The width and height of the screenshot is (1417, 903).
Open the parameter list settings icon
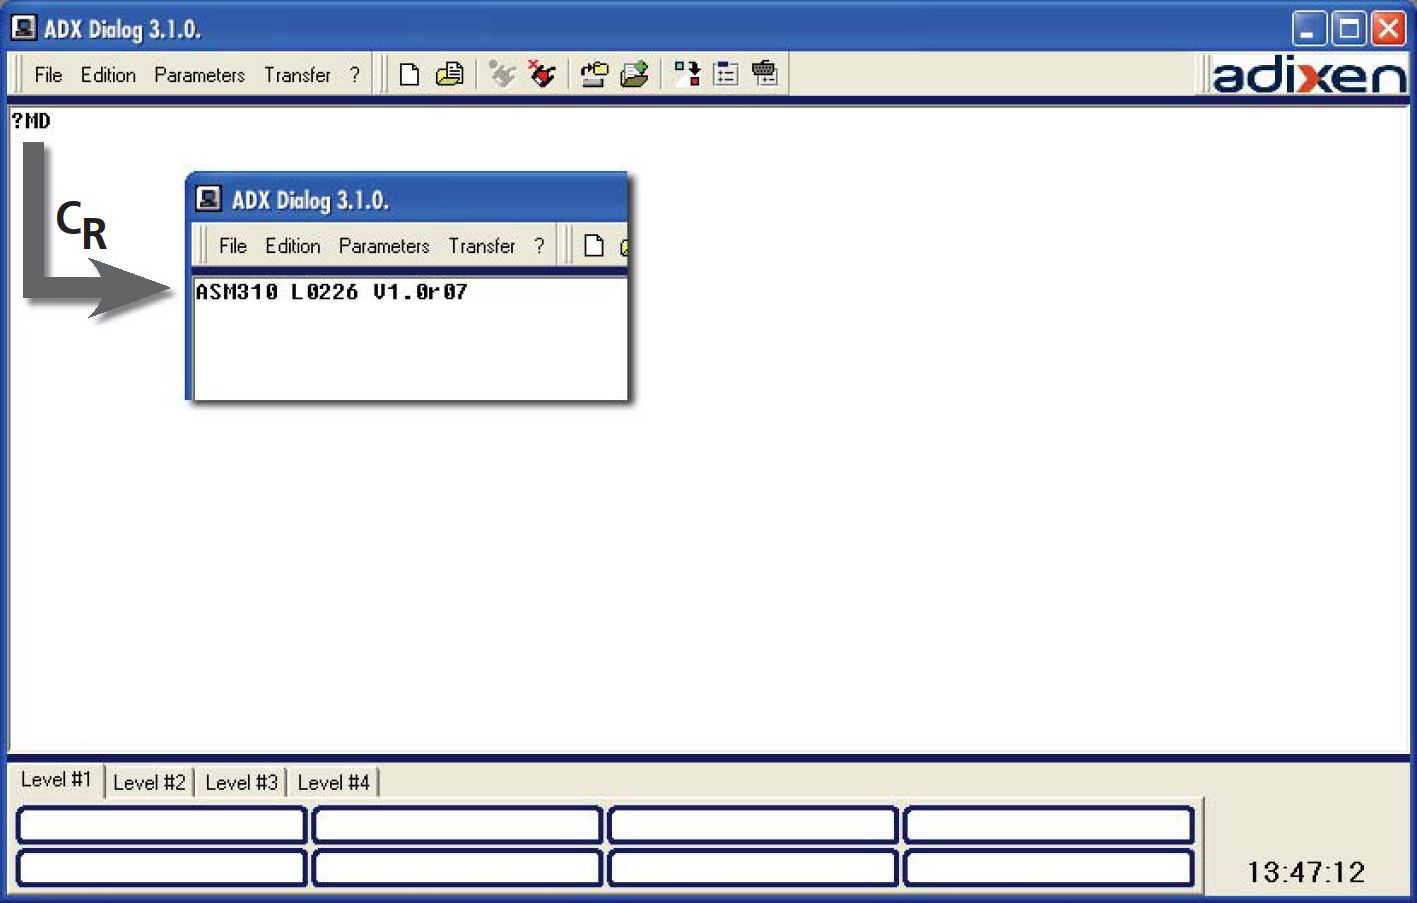pyautogui.click(x=726, y=74)
